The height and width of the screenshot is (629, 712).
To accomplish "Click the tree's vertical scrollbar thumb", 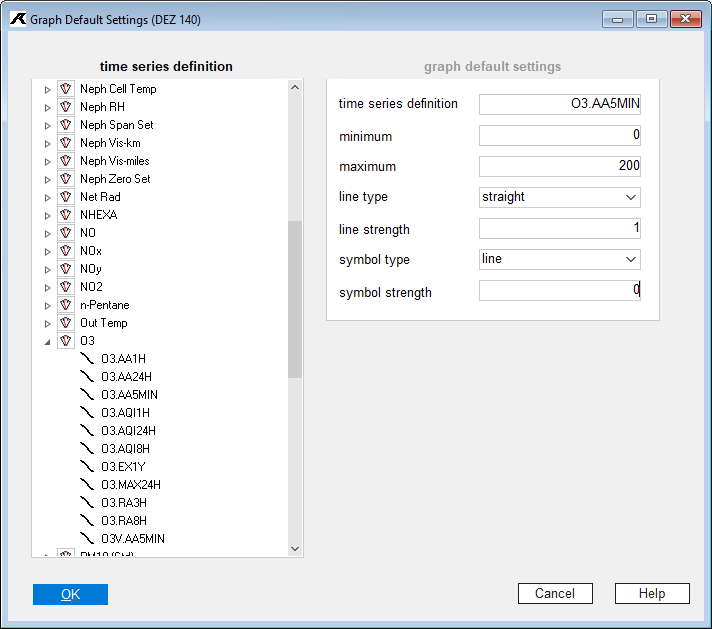I will pos(295,299).
